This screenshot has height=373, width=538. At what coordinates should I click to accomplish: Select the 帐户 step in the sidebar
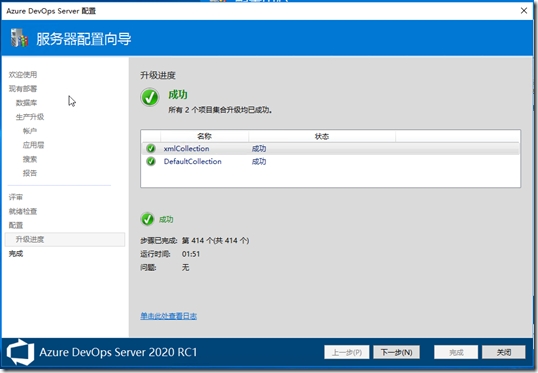click(30, 131)
